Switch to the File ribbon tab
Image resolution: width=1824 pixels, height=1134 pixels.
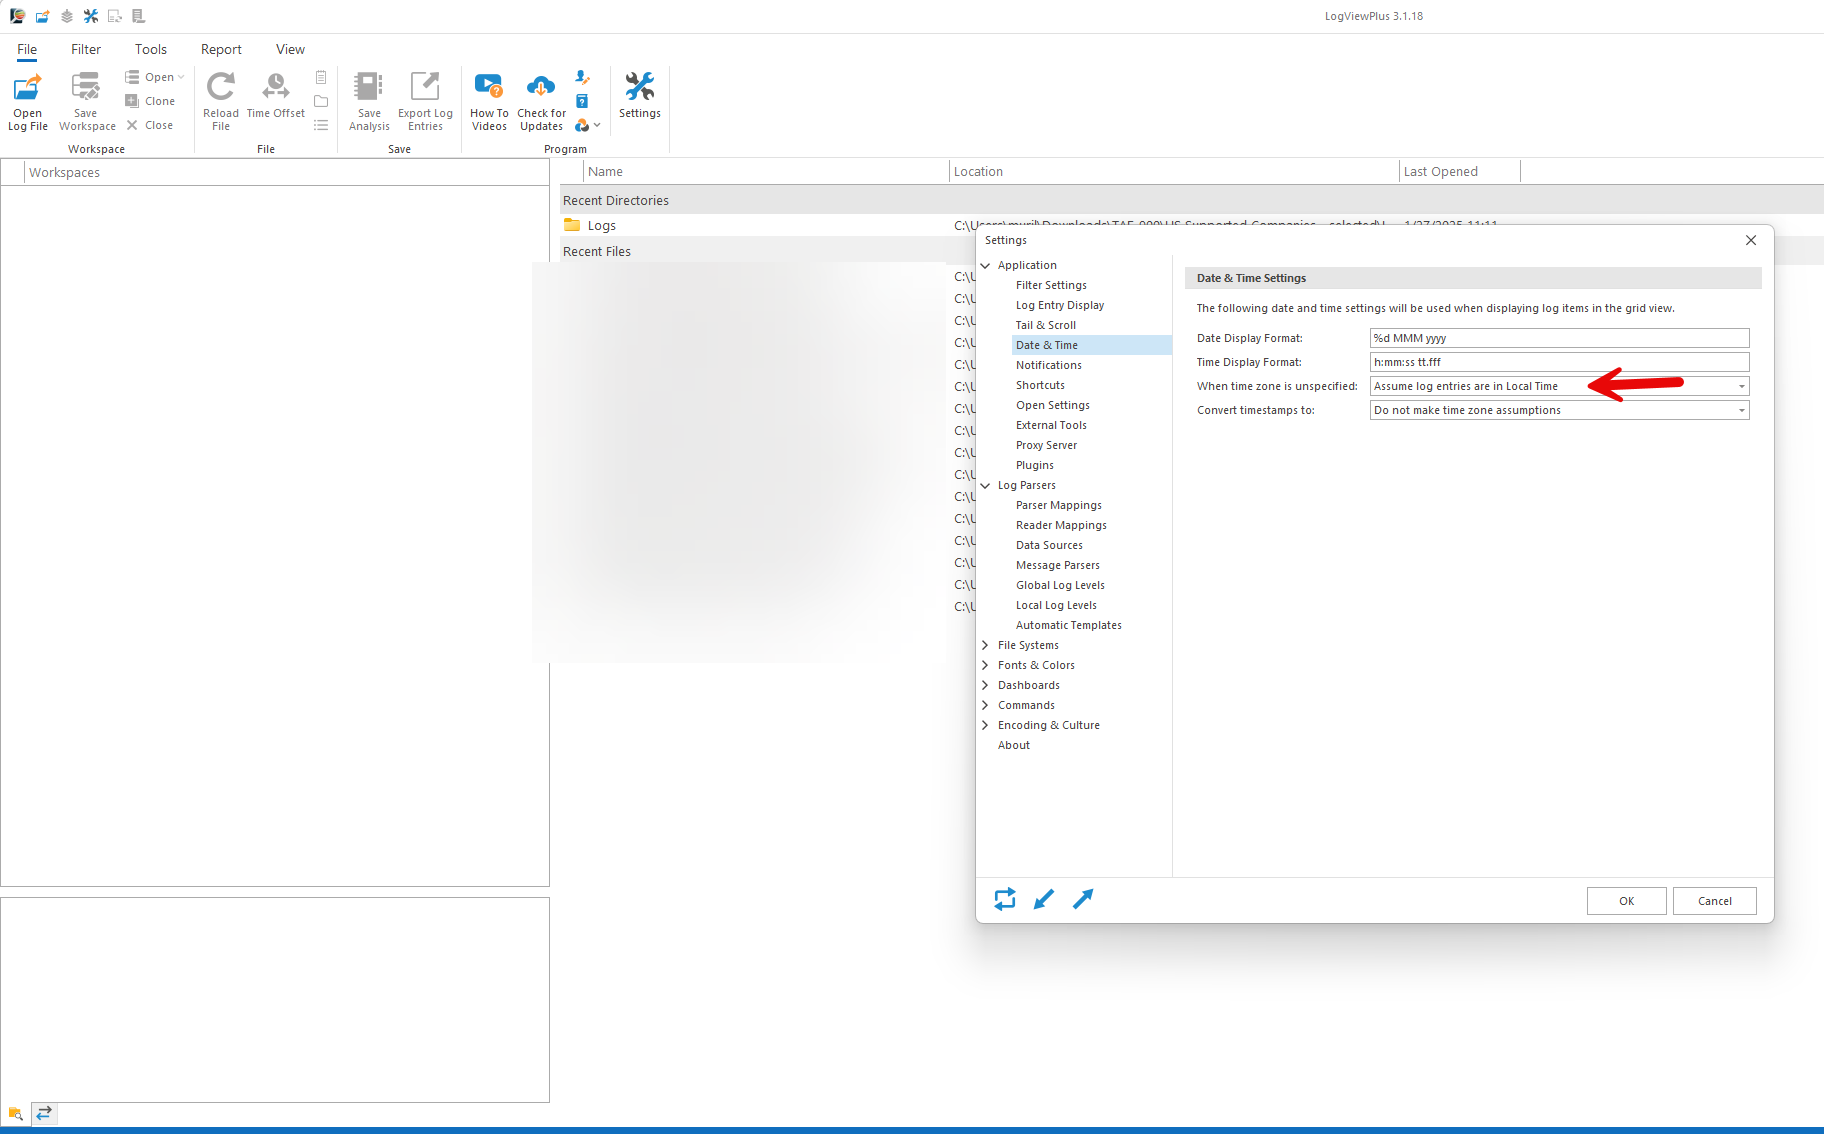coord(27,49)
